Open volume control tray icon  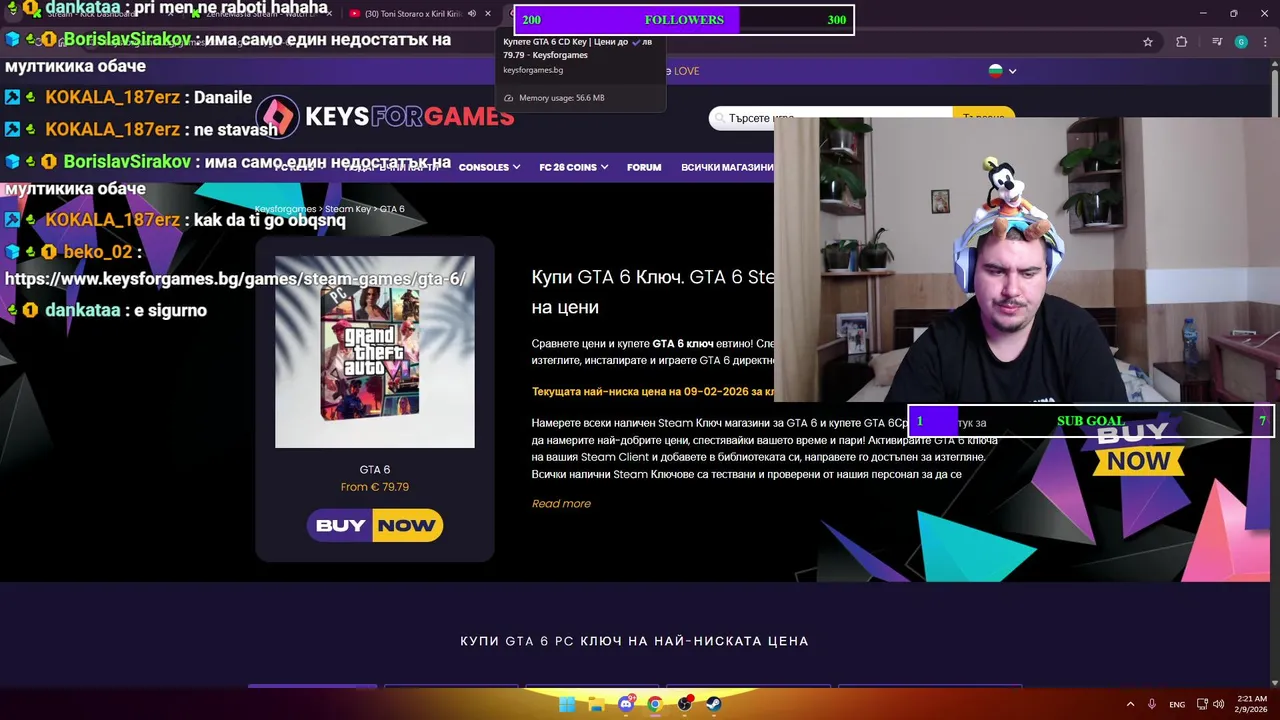point(1220,704)
